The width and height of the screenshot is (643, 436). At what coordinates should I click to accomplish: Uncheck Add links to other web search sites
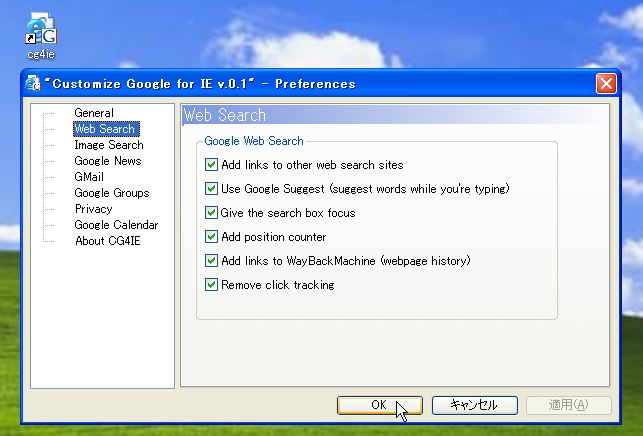pos(211,165)
